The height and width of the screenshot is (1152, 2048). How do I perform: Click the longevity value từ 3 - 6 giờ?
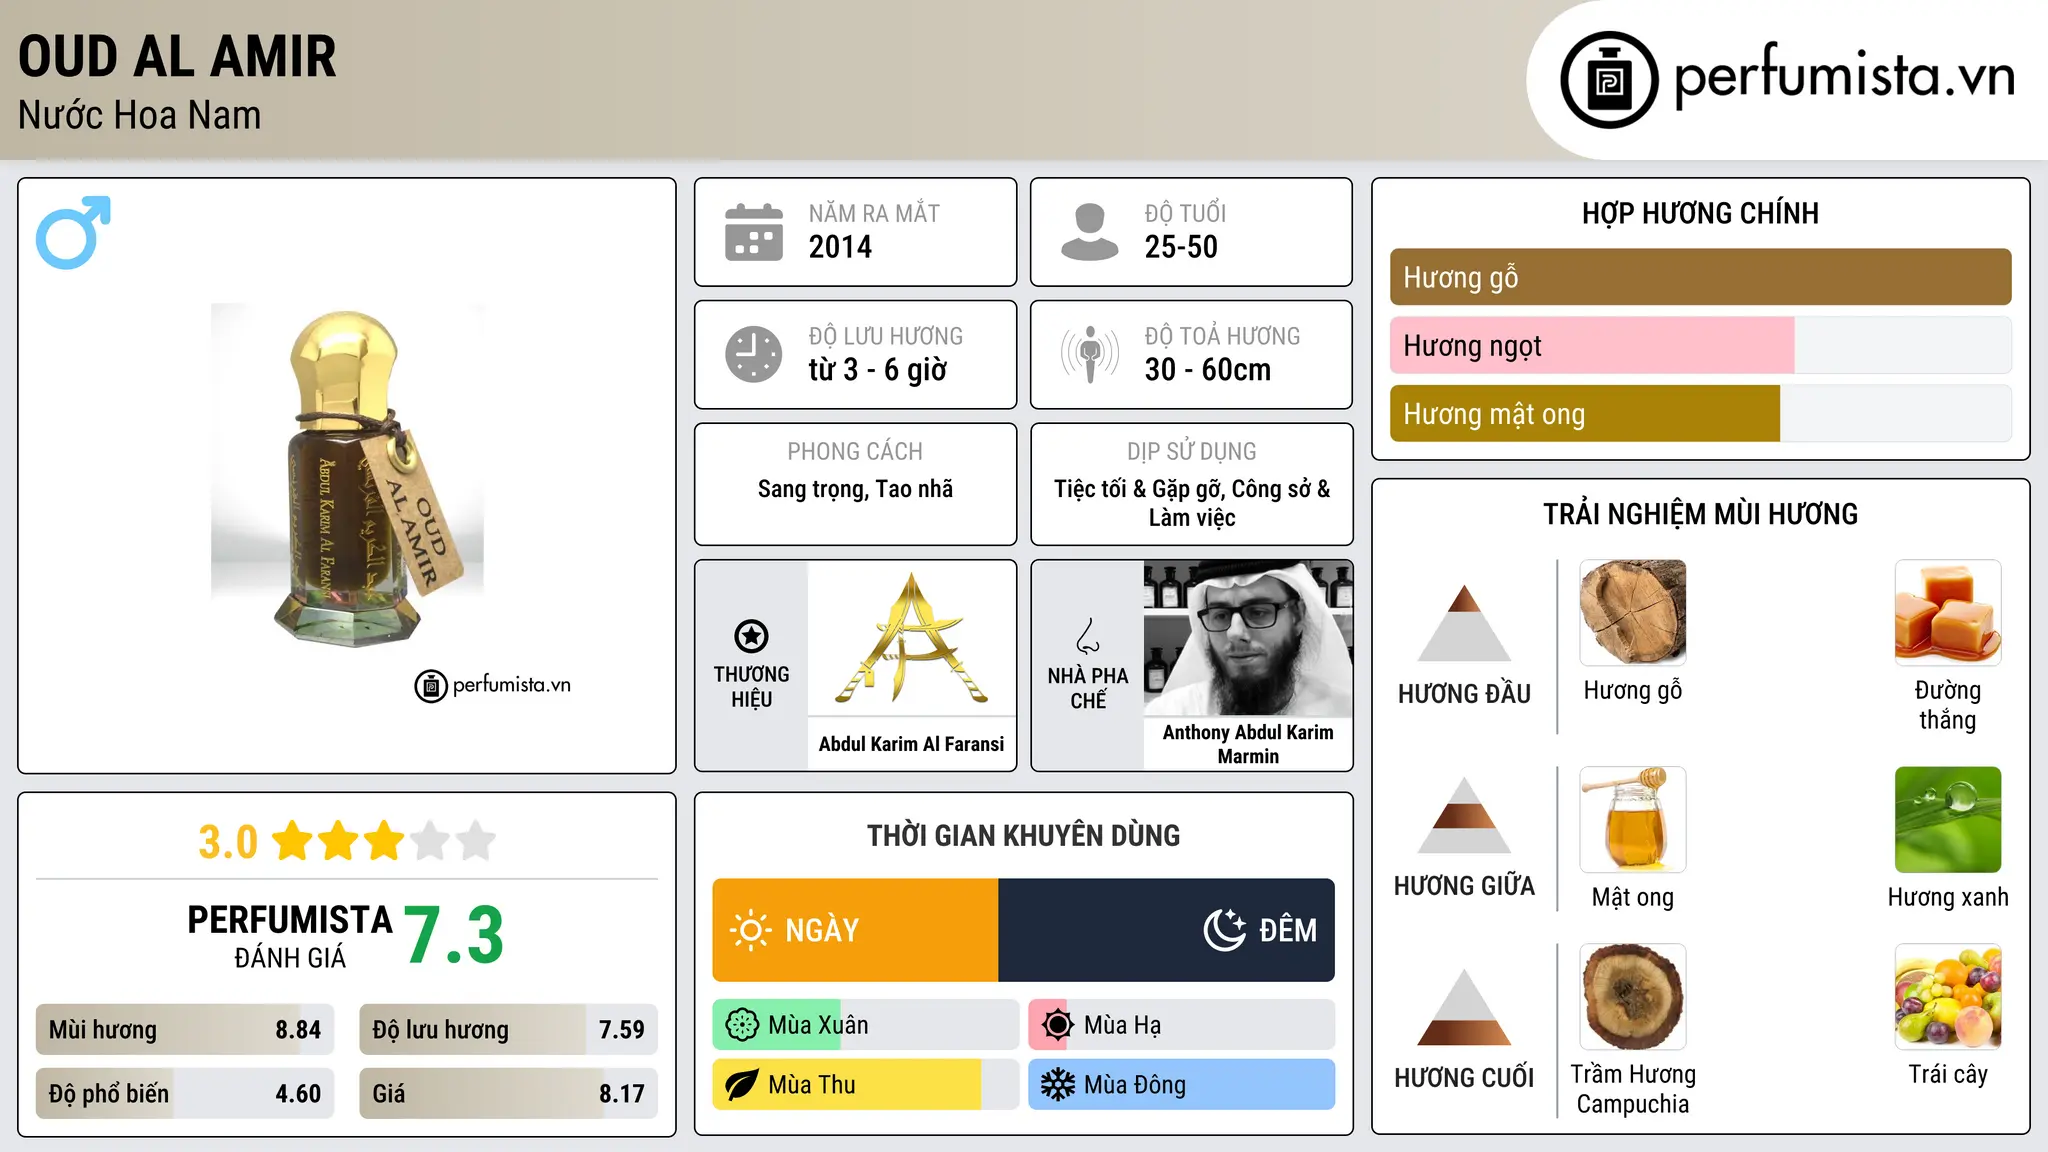(x=877, y=370)
